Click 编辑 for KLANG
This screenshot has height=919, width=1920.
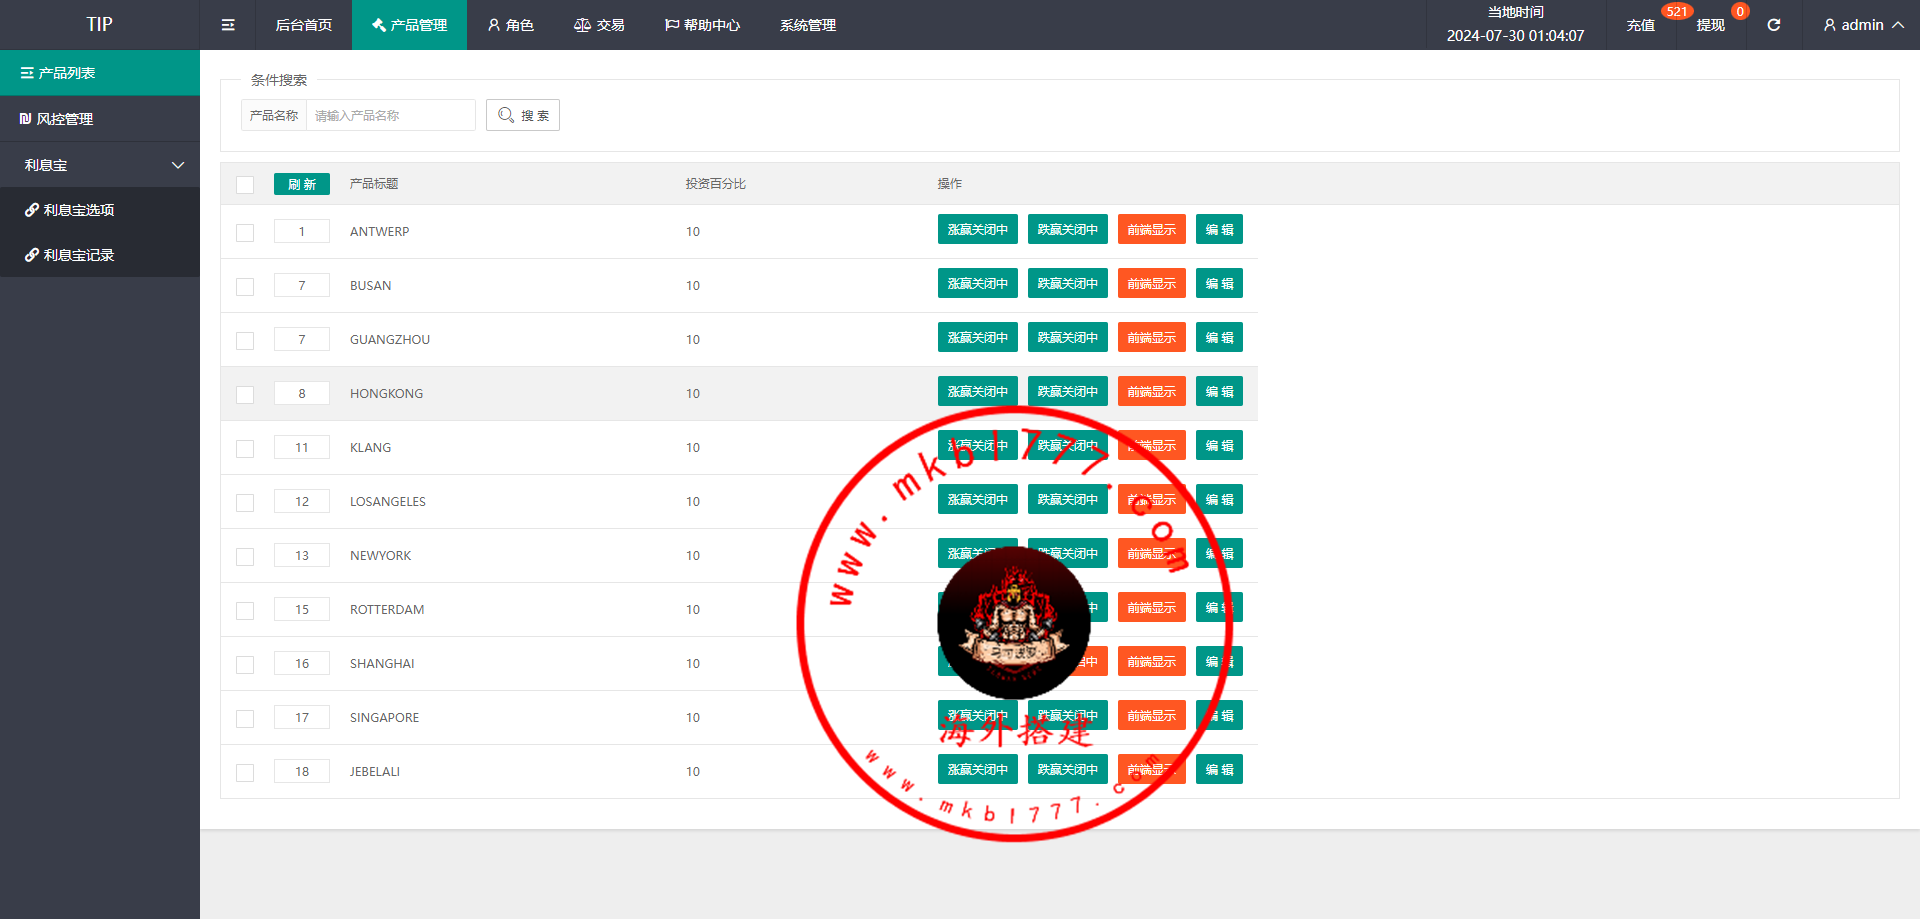tap(1219, 445)
